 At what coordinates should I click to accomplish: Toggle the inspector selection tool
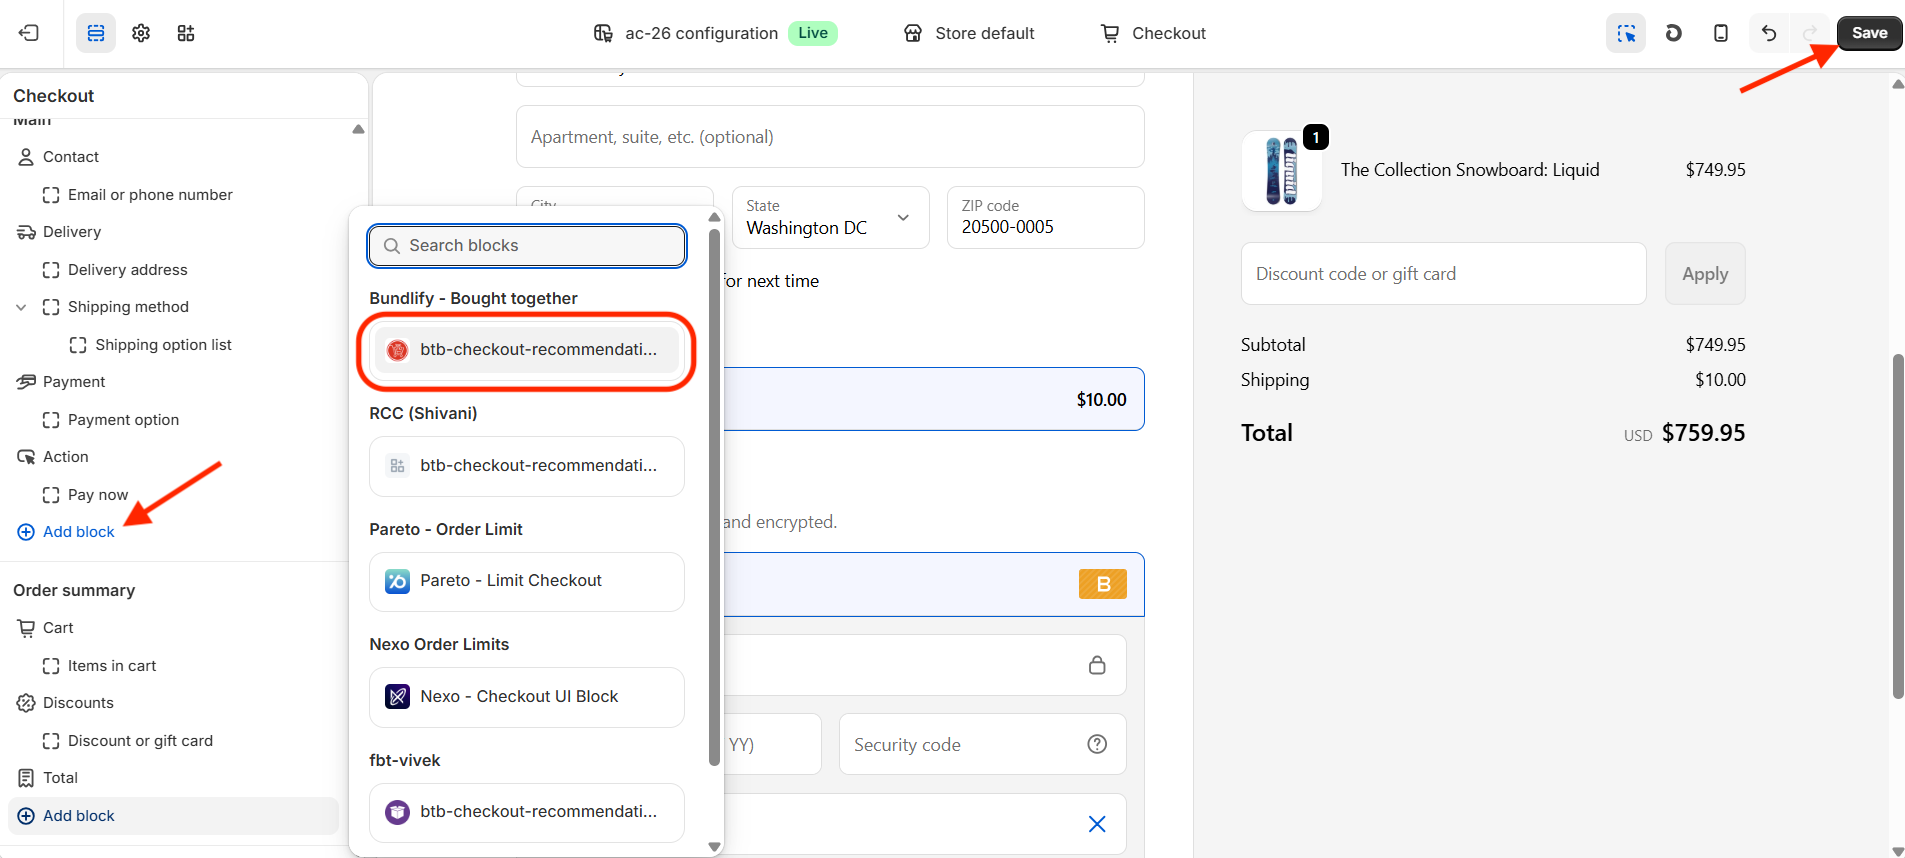click(1626, 33)
